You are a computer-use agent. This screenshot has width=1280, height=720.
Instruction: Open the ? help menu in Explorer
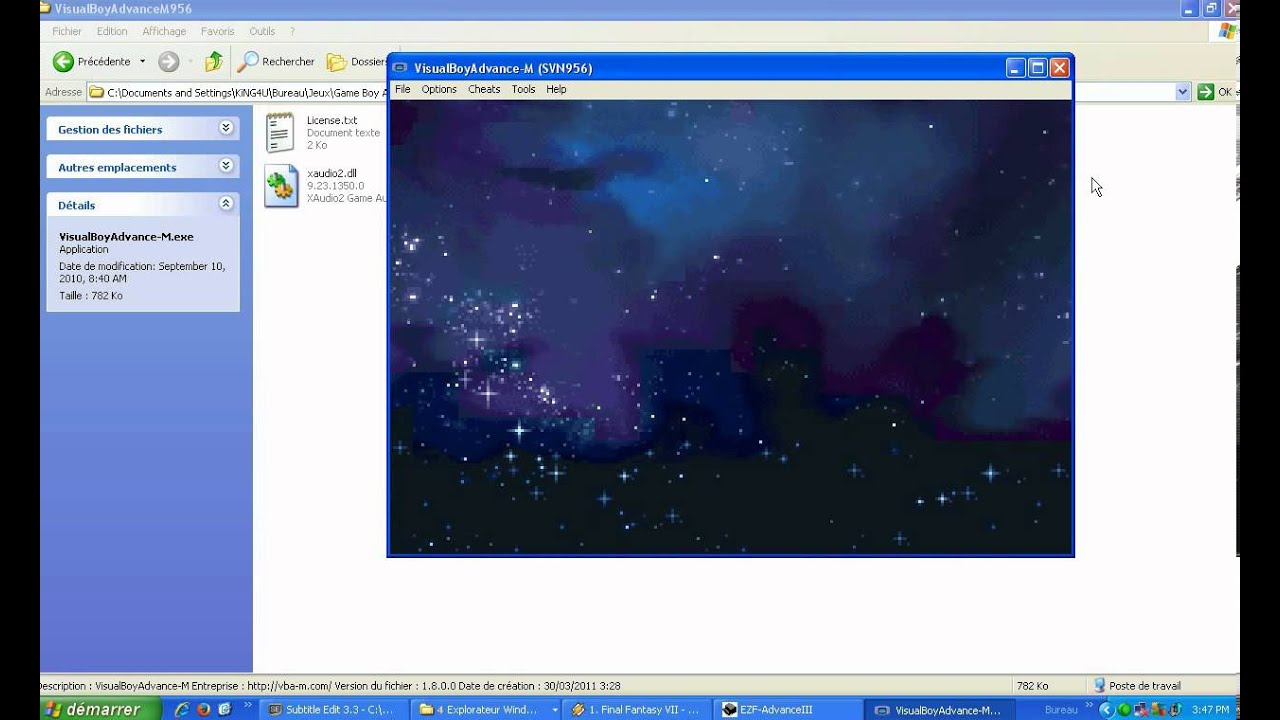coord(292,31)
